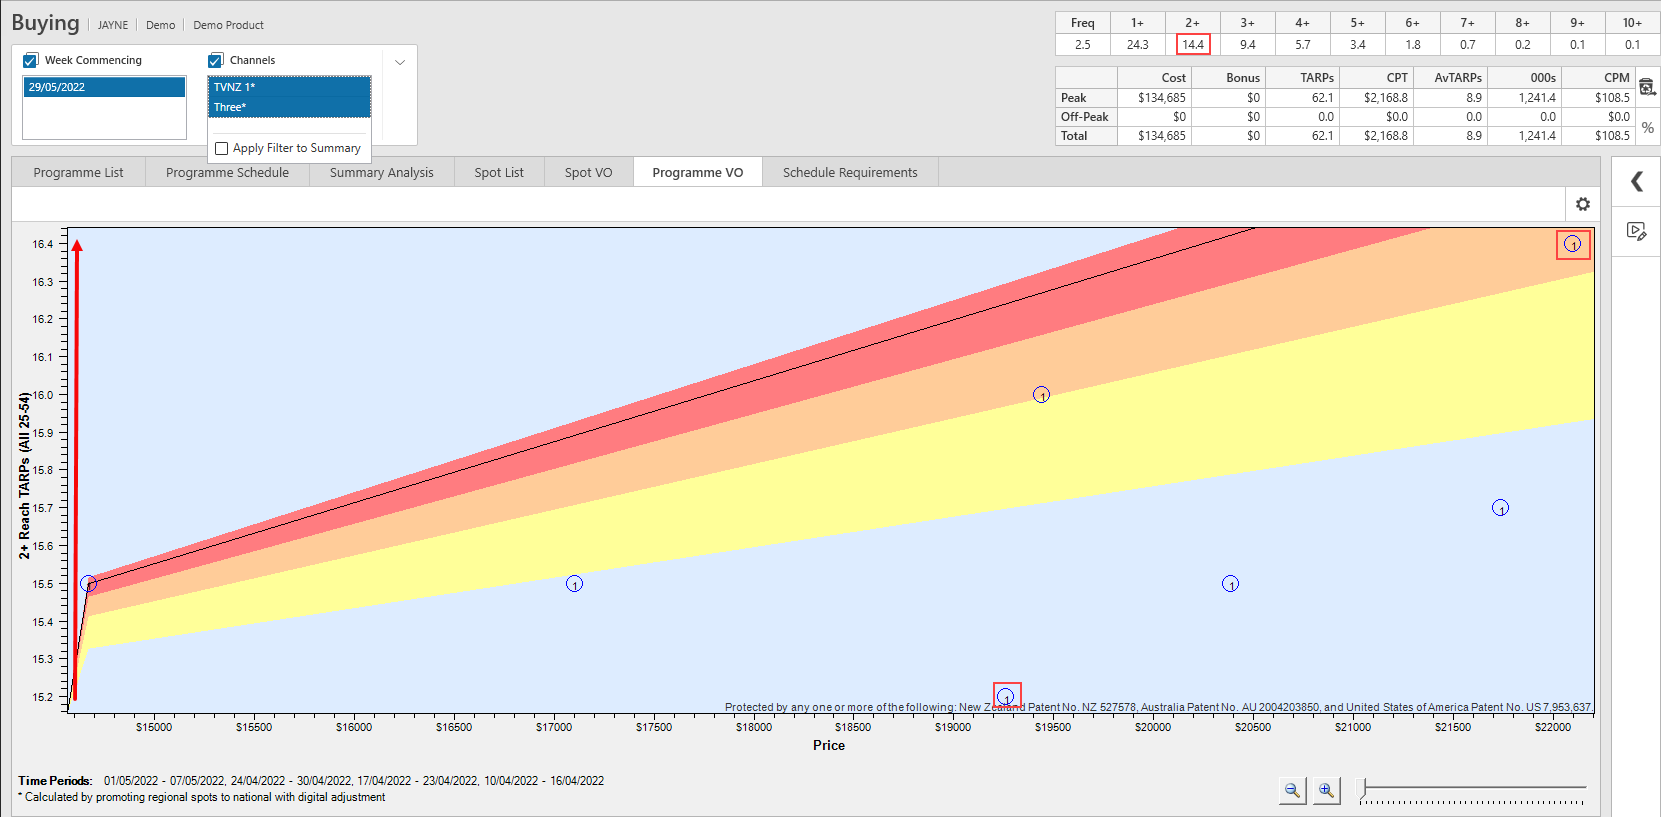Click Demo in the header breadcrumb
The height and width of the screenshot is (817, 1661).
pyautogui.click(x=160, y=25)
